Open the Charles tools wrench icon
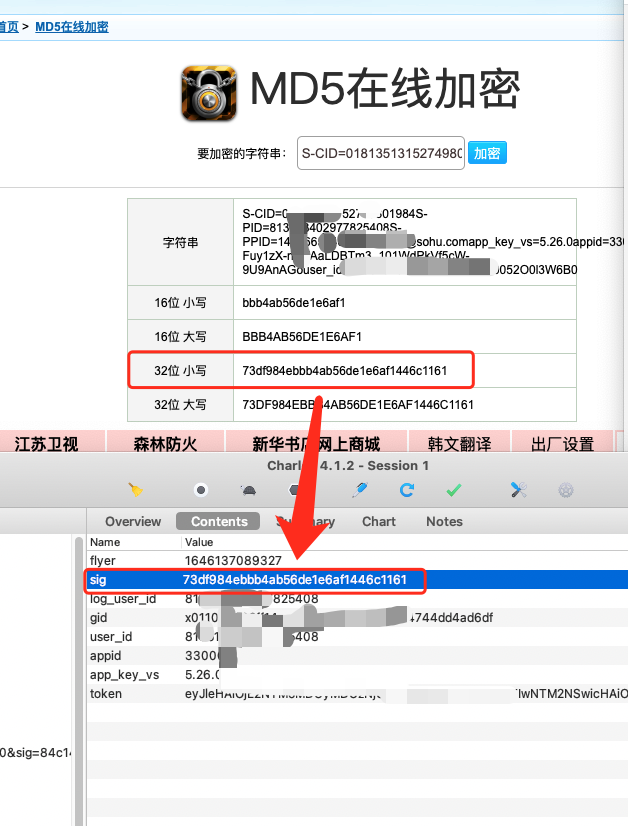The image size is (628, 826). [x=518, y=490]
